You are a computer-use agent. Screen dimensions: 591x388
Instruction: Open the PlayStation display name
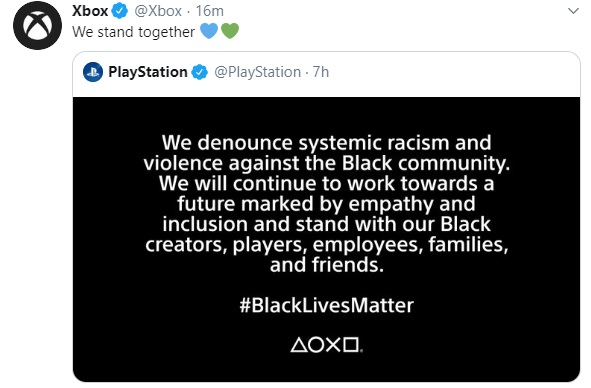coord(148,72)
